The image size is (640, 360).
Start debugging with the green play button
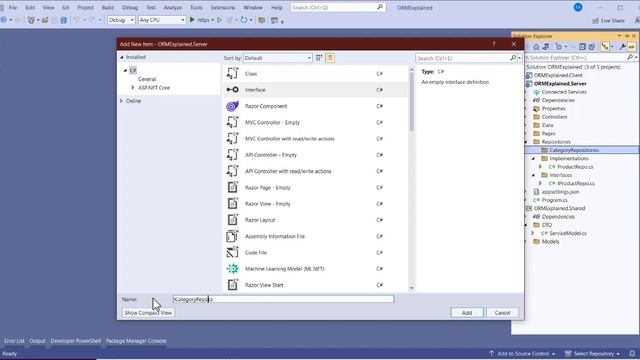click(192, 20)
